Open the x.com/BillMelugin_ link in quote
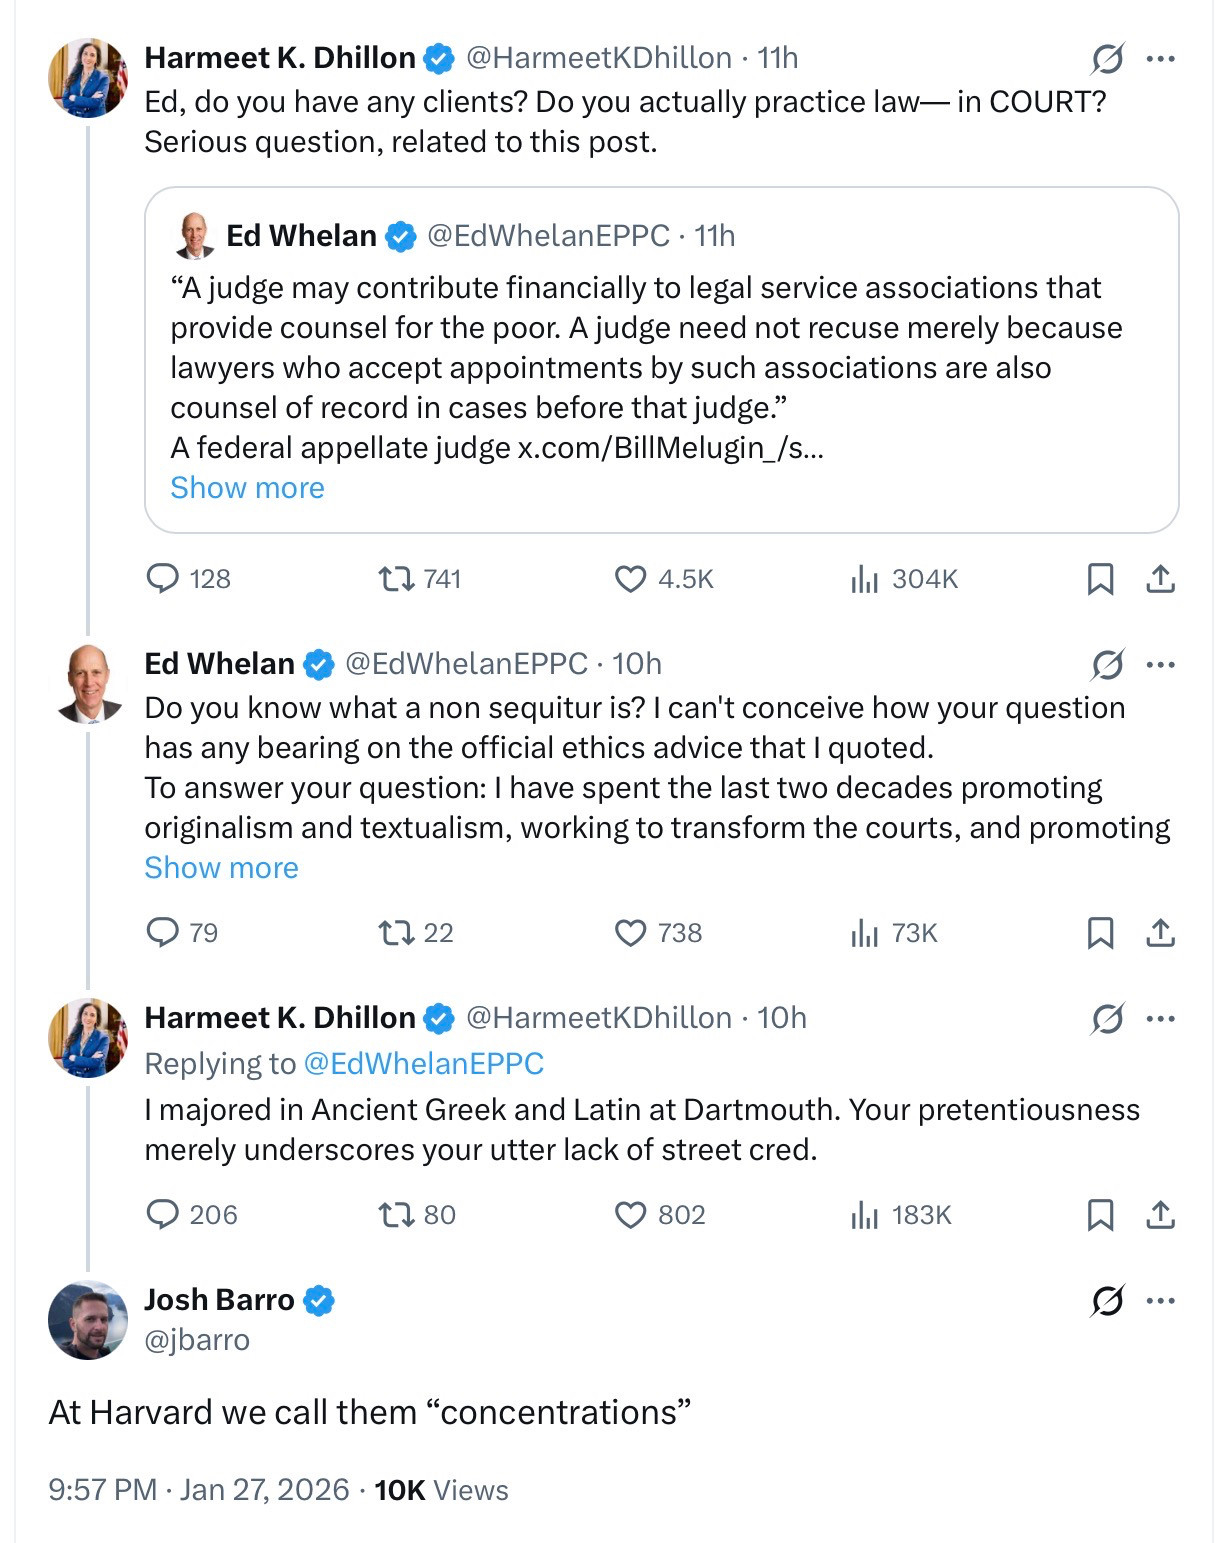1220x1543 pixels. click(x=669, y=448)
